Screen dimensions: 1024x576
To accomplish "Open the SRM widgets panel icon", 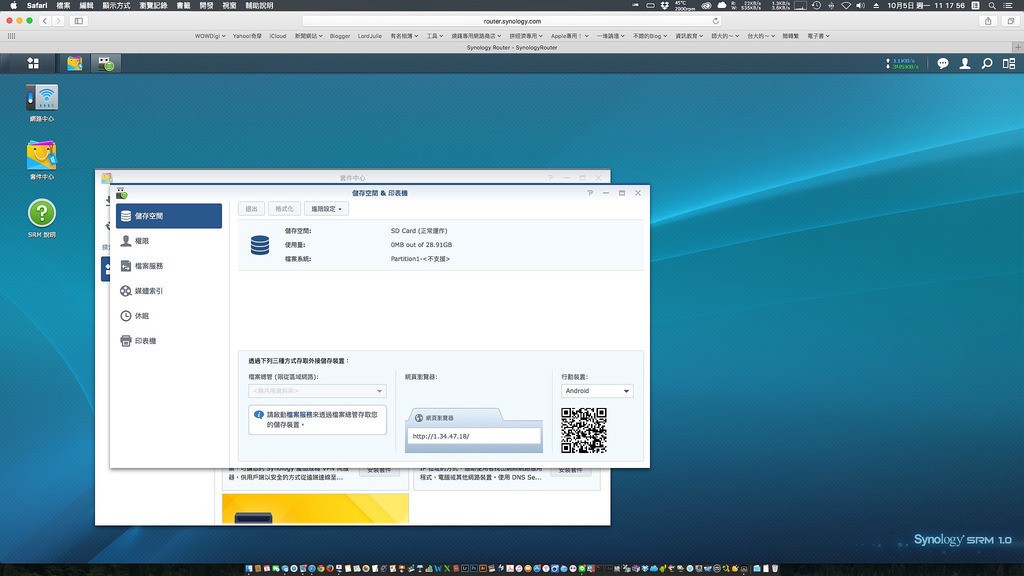I will point(1009,63).
